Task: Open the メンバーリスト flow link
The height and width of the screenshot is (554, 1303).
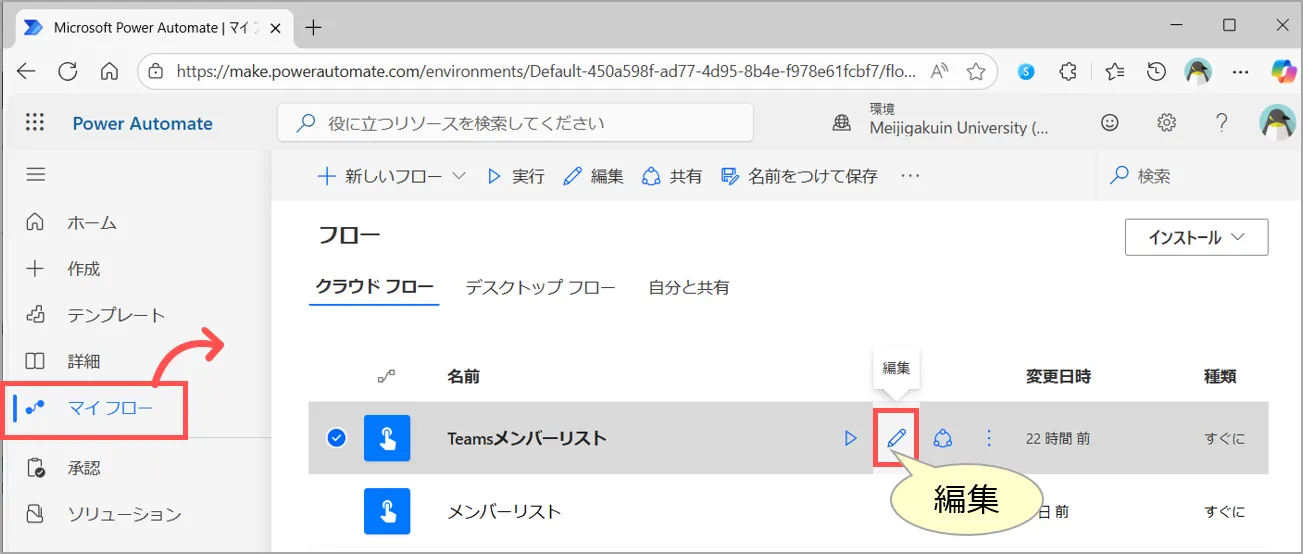Action: click(503, 511)
